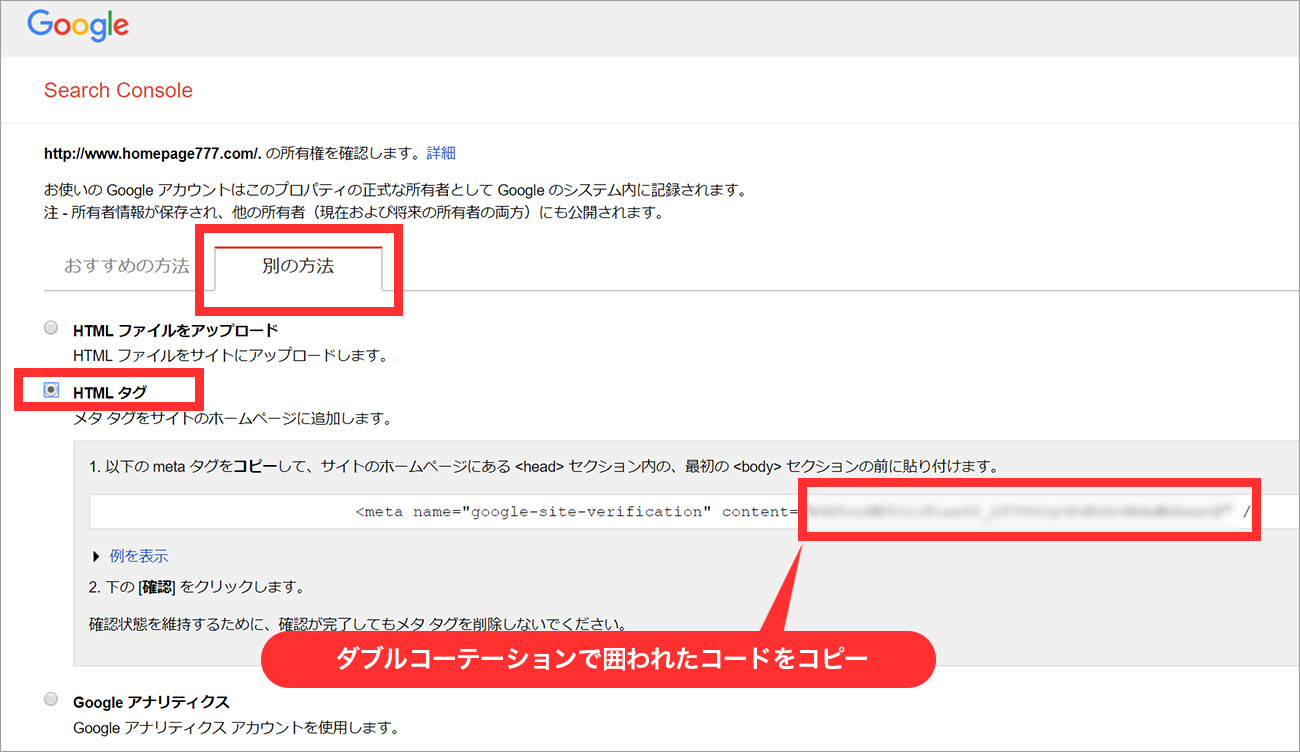Switch to the おすすめの方法 tab
The image size is (1300, 752).
click(x=127, y=266)
